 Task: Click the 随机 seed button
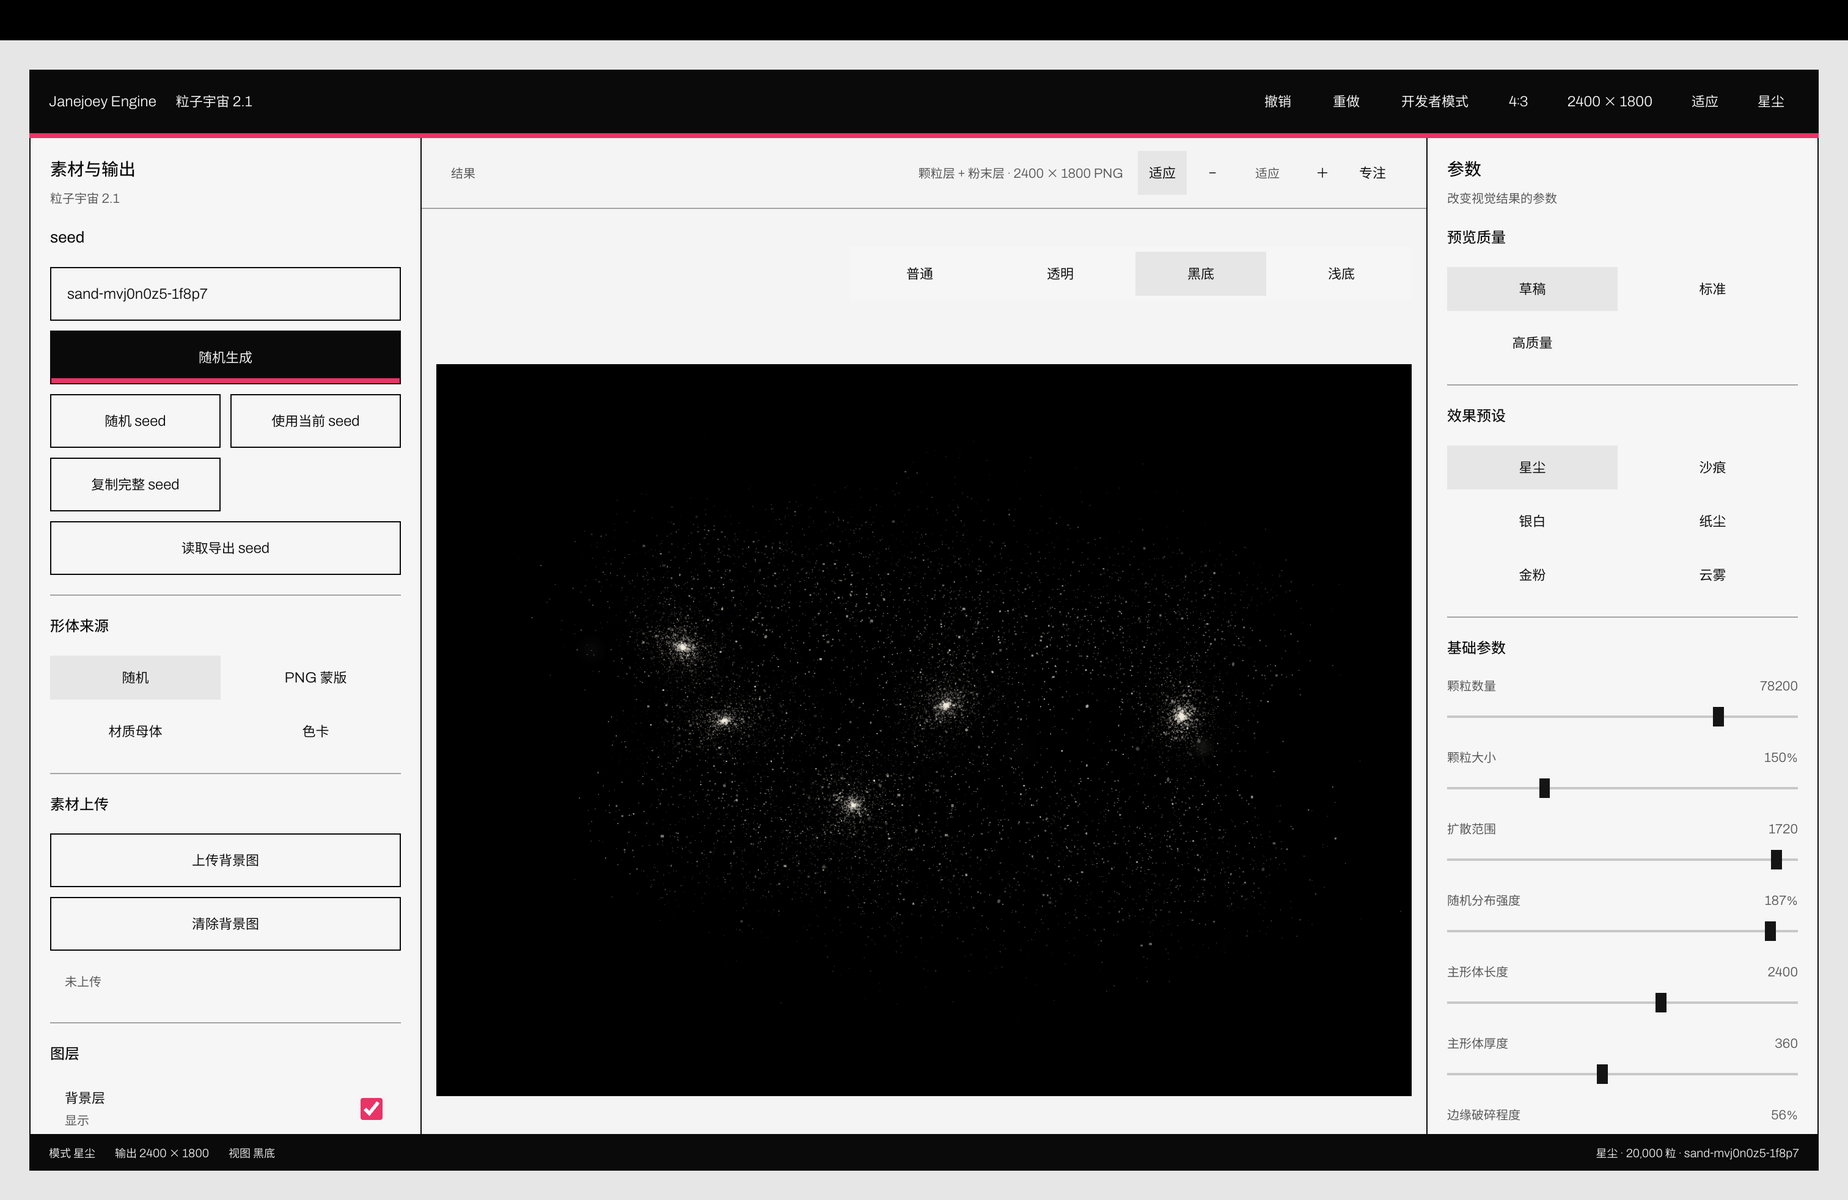click(x=135, y=421)
